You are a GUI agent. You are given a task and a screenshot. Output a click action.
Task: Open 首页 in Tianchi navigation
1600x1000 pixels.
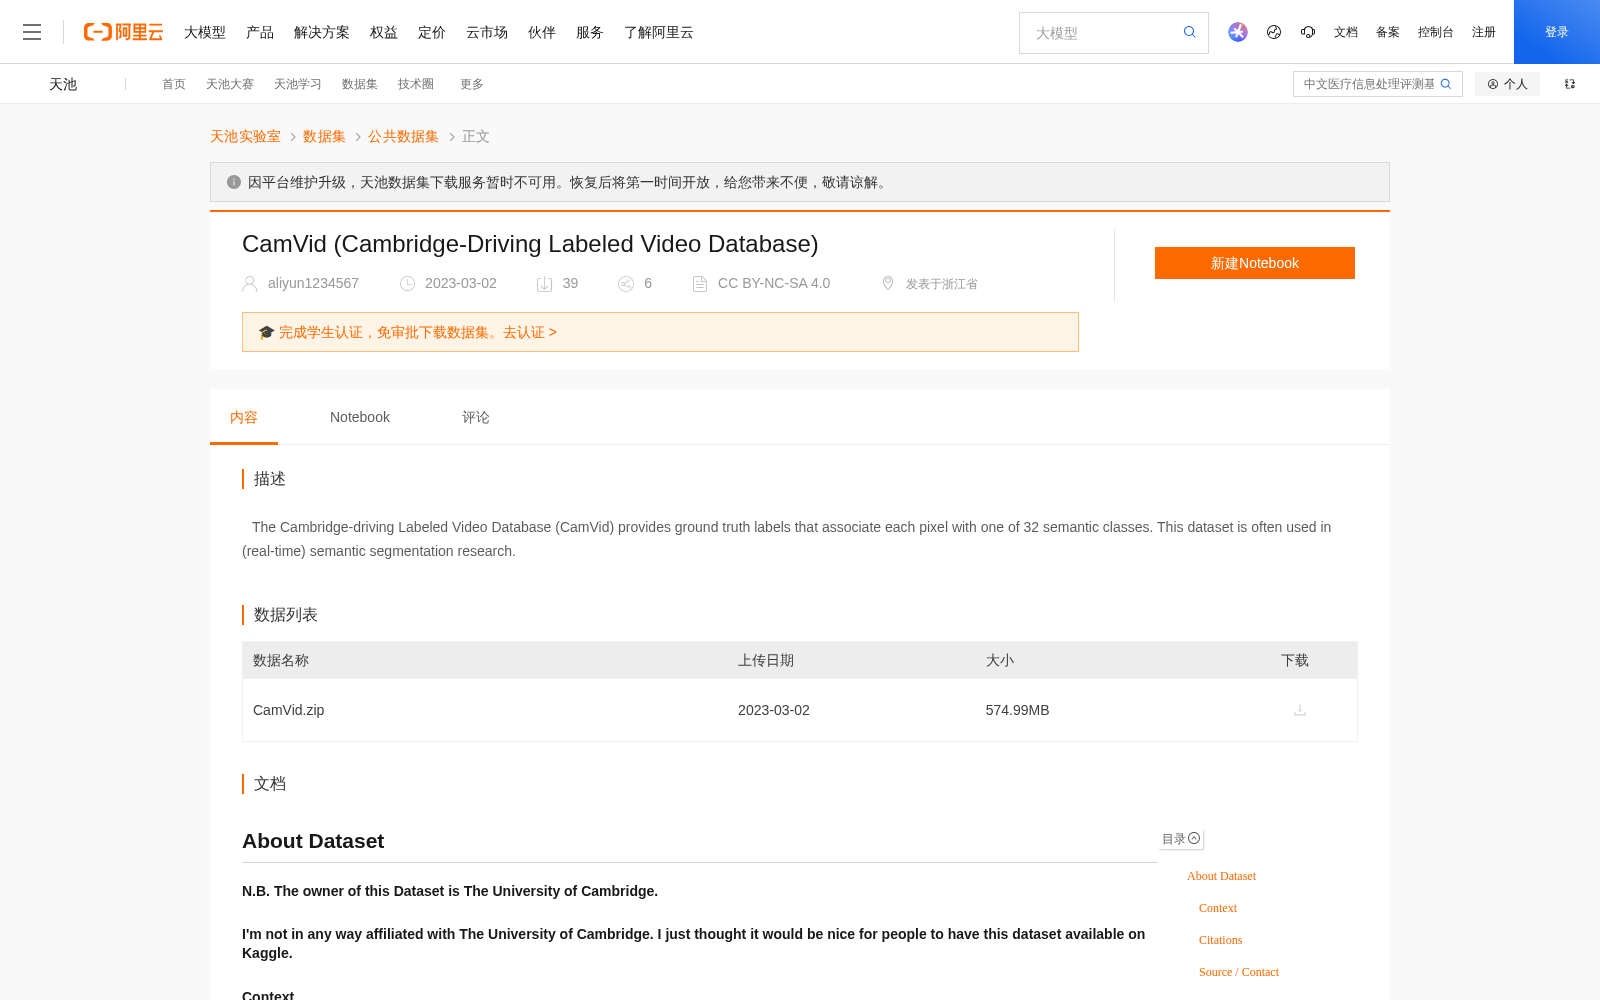click(x=174, y=84)
